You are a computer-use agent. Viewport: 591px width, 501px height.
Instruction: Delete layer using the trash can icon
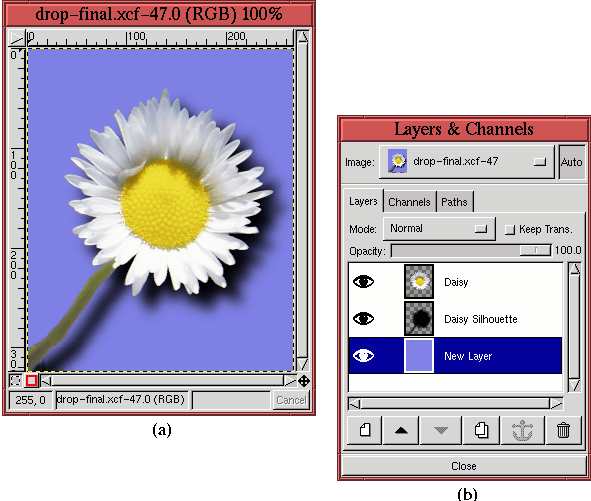tap(563, 430)
